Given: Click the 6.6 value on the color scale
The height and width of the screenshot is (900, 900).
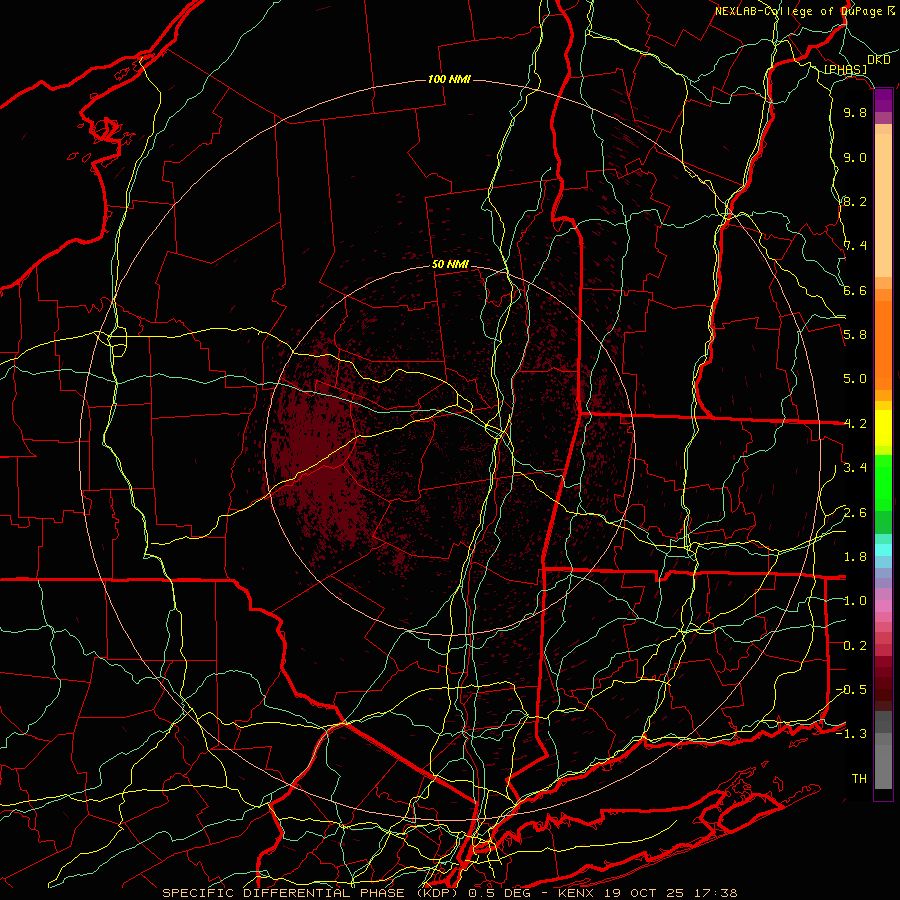Looking at the screenshot, I should pos(855,290).
